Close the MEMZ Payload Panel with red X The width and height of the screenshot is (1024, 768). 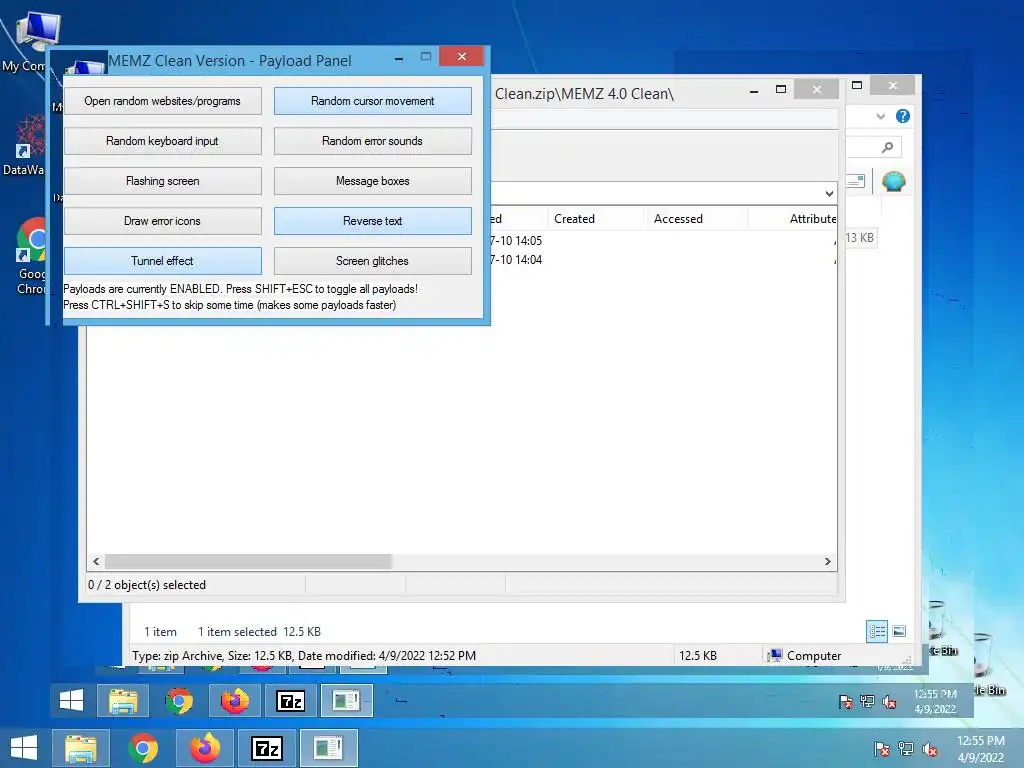462,57
